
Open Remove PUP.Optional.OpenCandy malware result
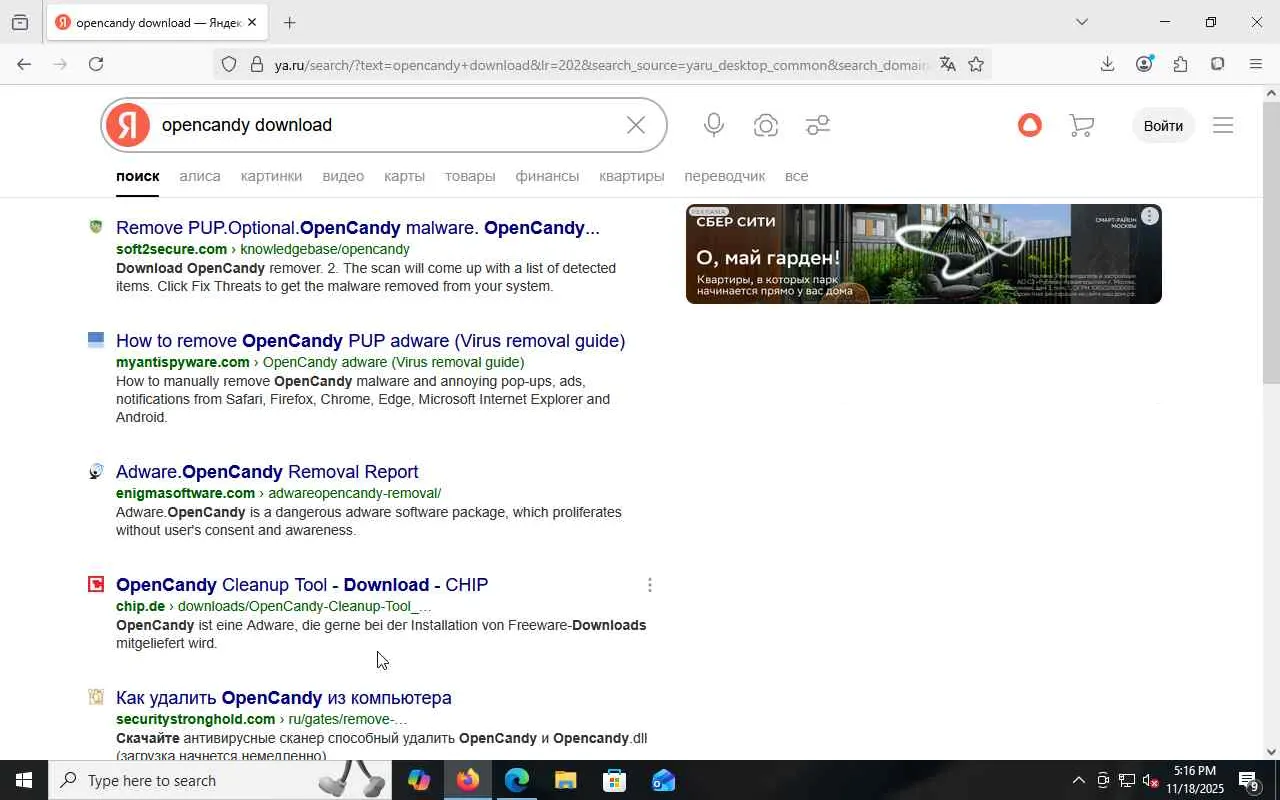click(x=358, y=228)
